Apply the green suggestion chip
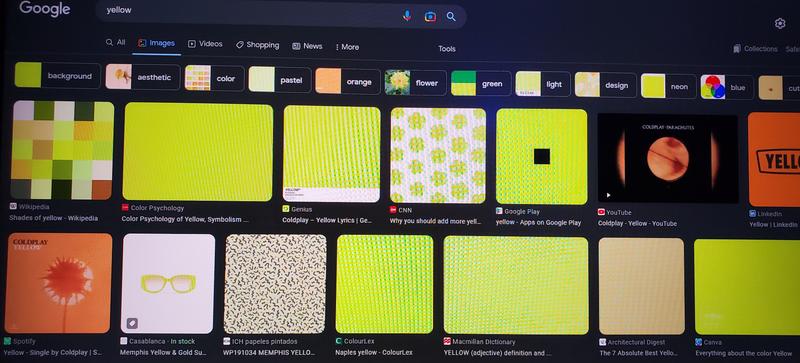This screenshot has width=800, height=363. click(481, 83)
